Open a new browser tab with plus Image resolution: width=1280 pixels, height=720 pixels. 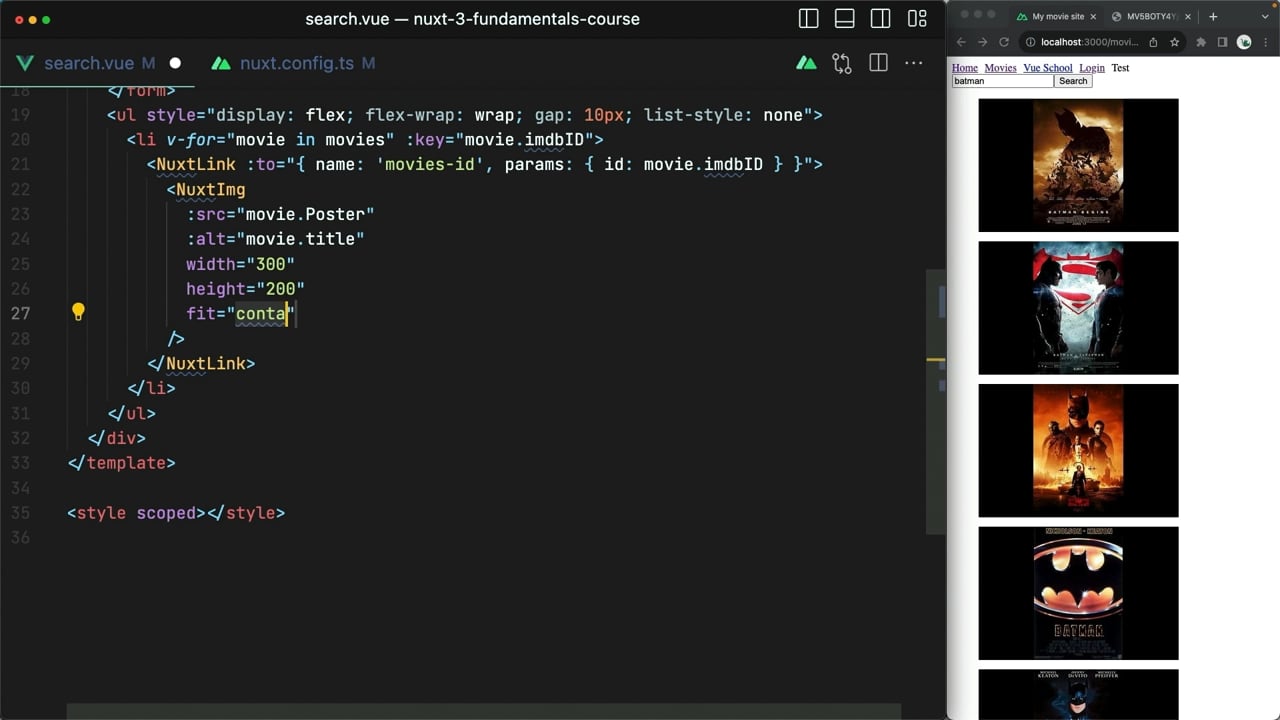click(x=1213, y=16)
